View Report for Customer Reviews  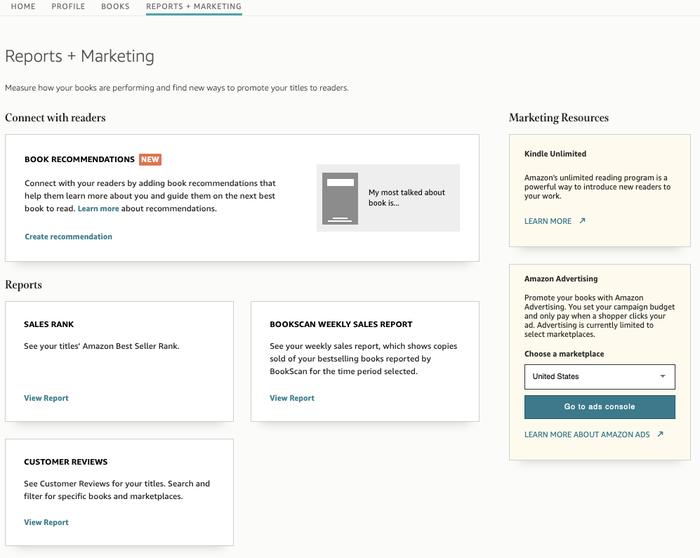click(x=46, y=522)
